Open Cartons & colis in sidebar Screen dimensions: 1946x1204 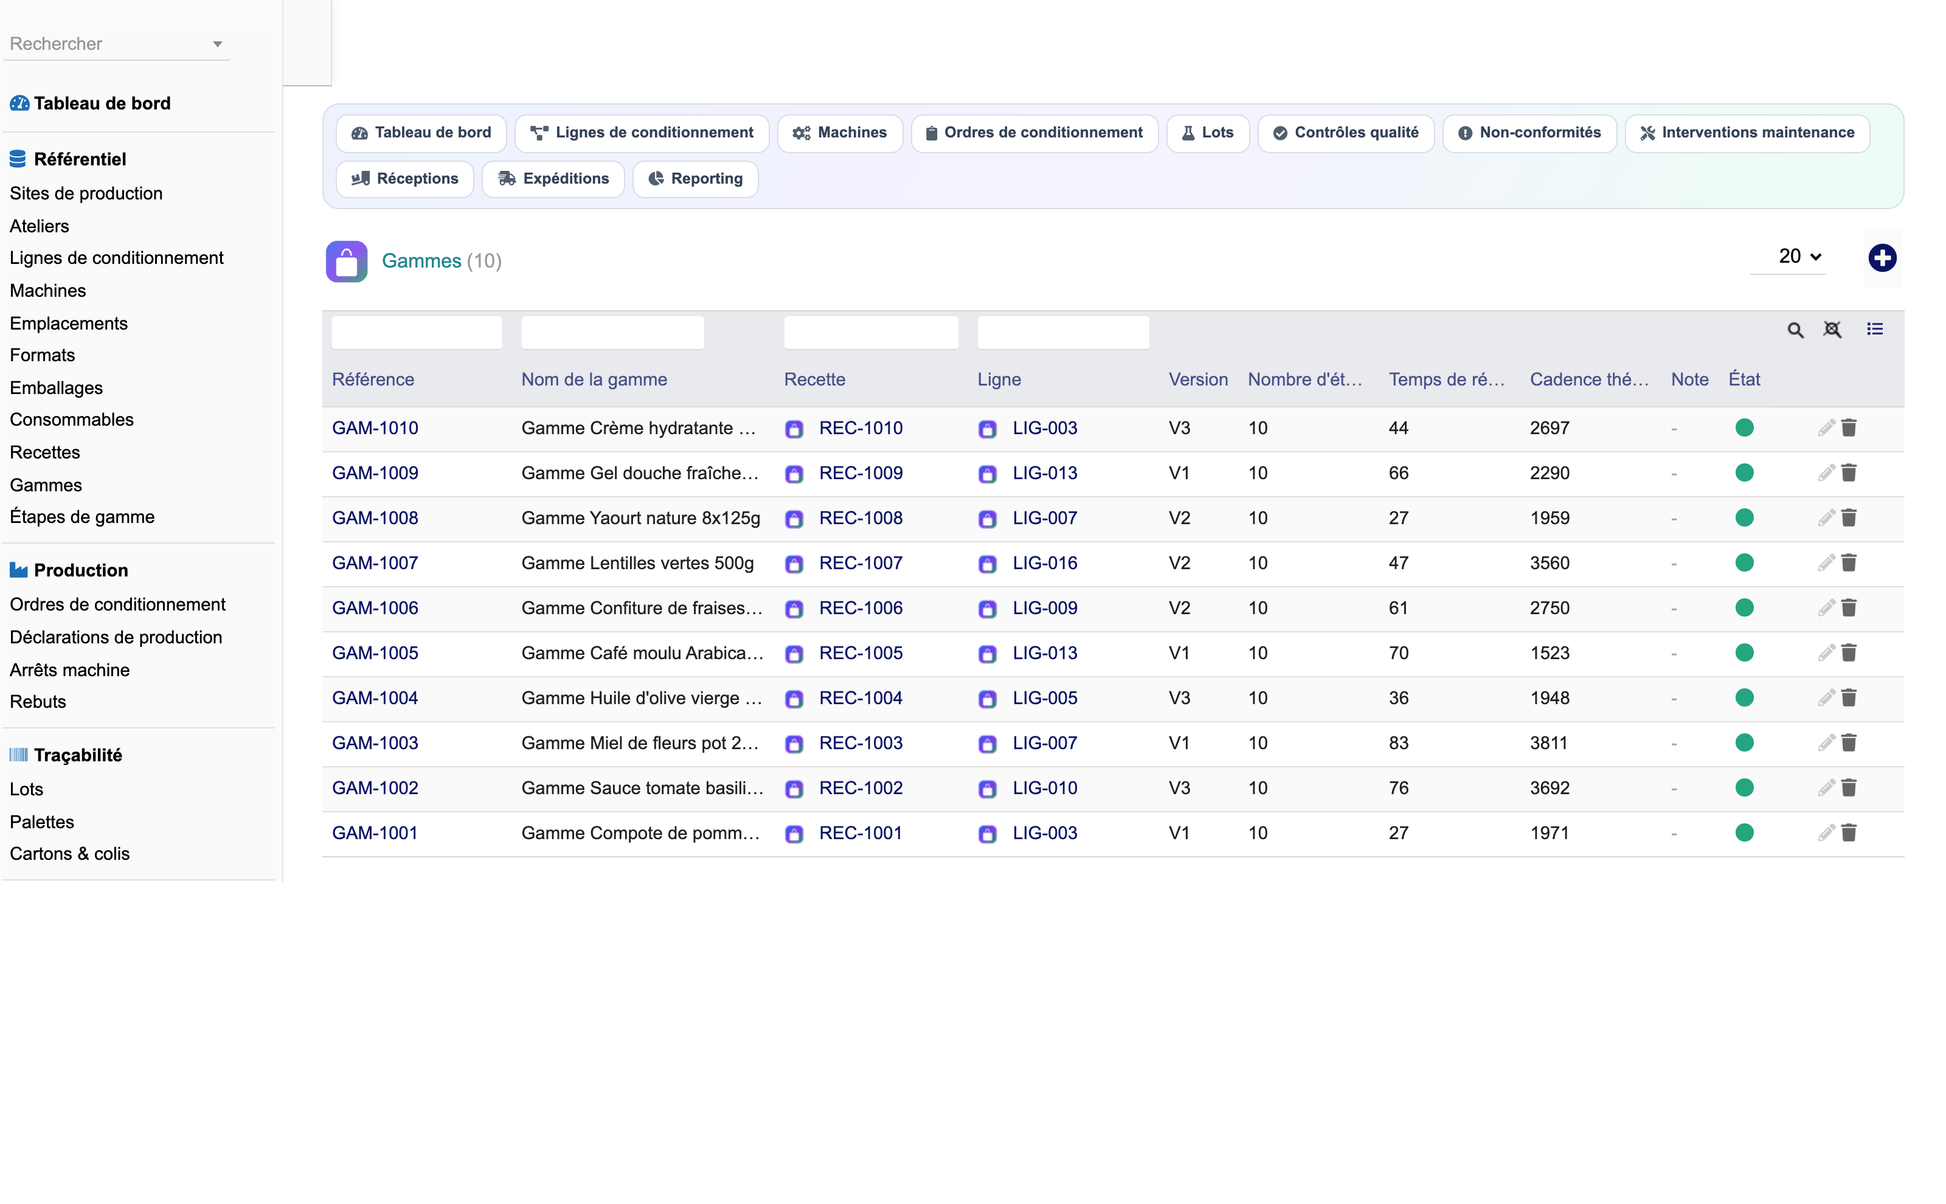(x=70, y=854)
